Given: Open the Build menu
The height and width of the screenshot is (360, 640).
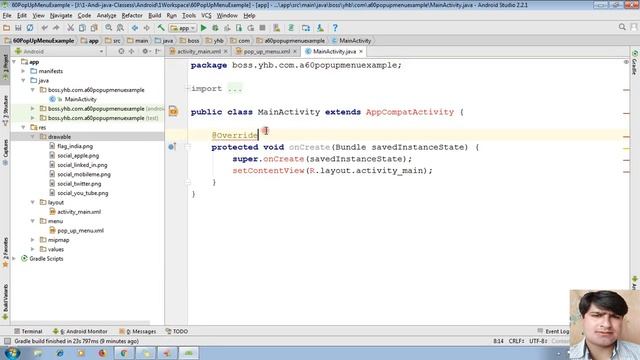Looking at the screenshot, I should point(154,16).
